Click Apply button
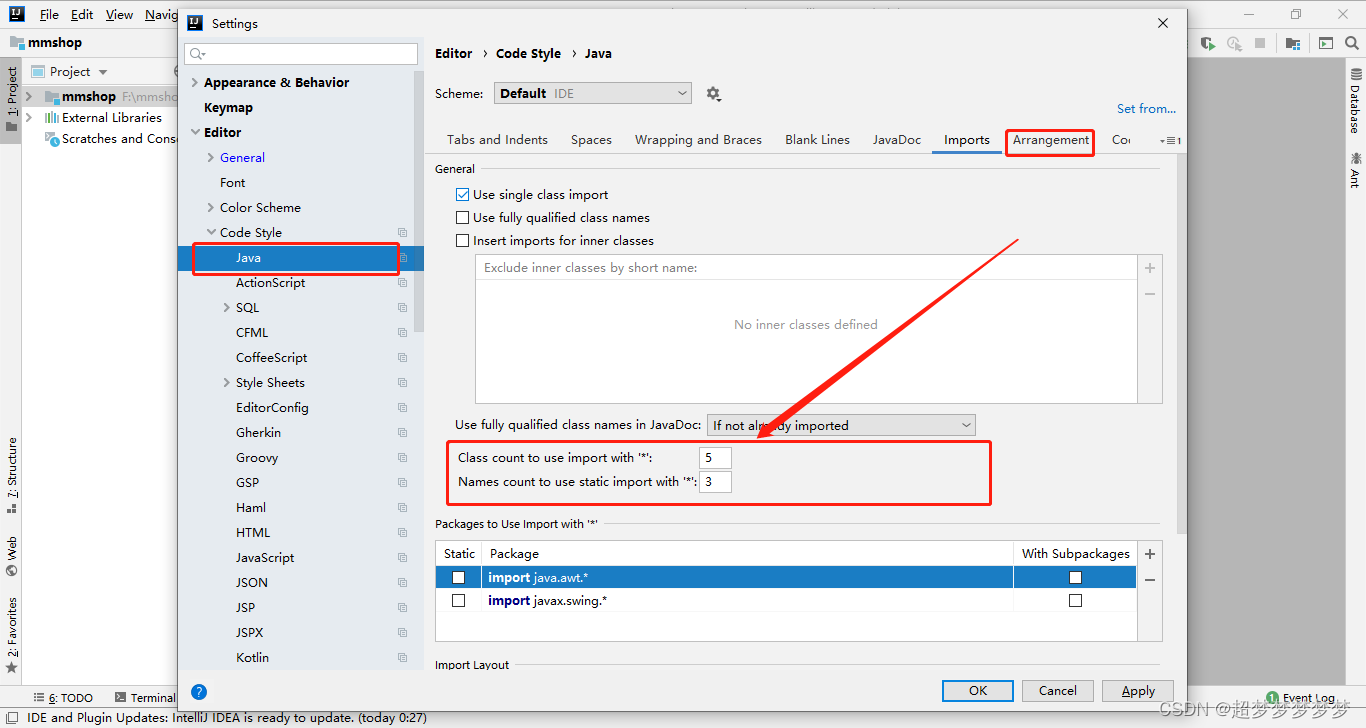1366x728 pixels. point(1138,691)
